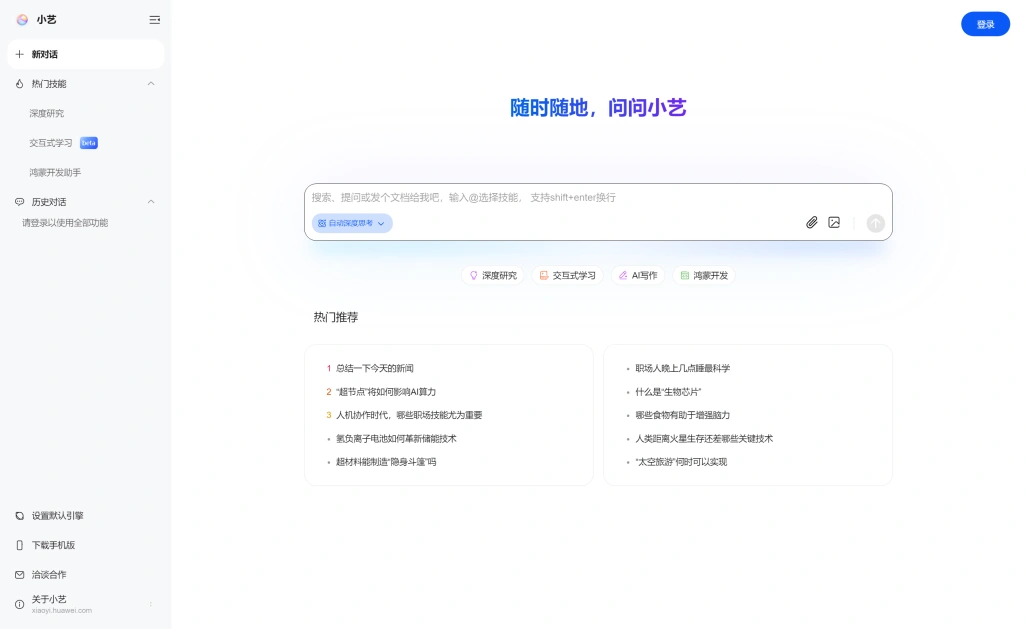Click the 登录 login button
Viewport: 1025px width, 629px height.
(x=985, y=24)
